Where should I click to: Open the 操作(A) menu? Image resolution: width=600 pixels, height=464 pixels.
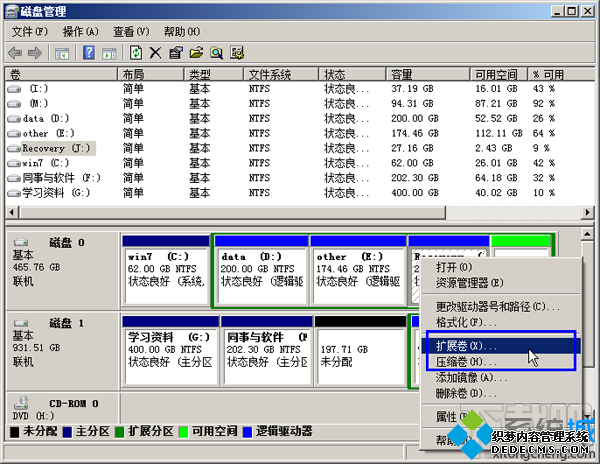pyautogui.click(x=80, y=31)
